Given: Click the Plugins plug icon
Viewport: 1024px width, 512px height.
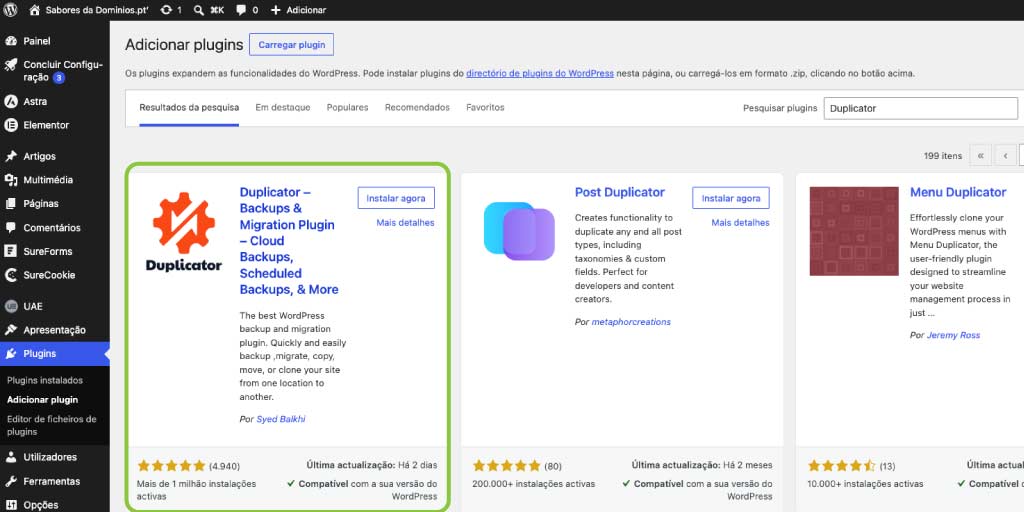Looking at the screenshot, I should 10,353.
